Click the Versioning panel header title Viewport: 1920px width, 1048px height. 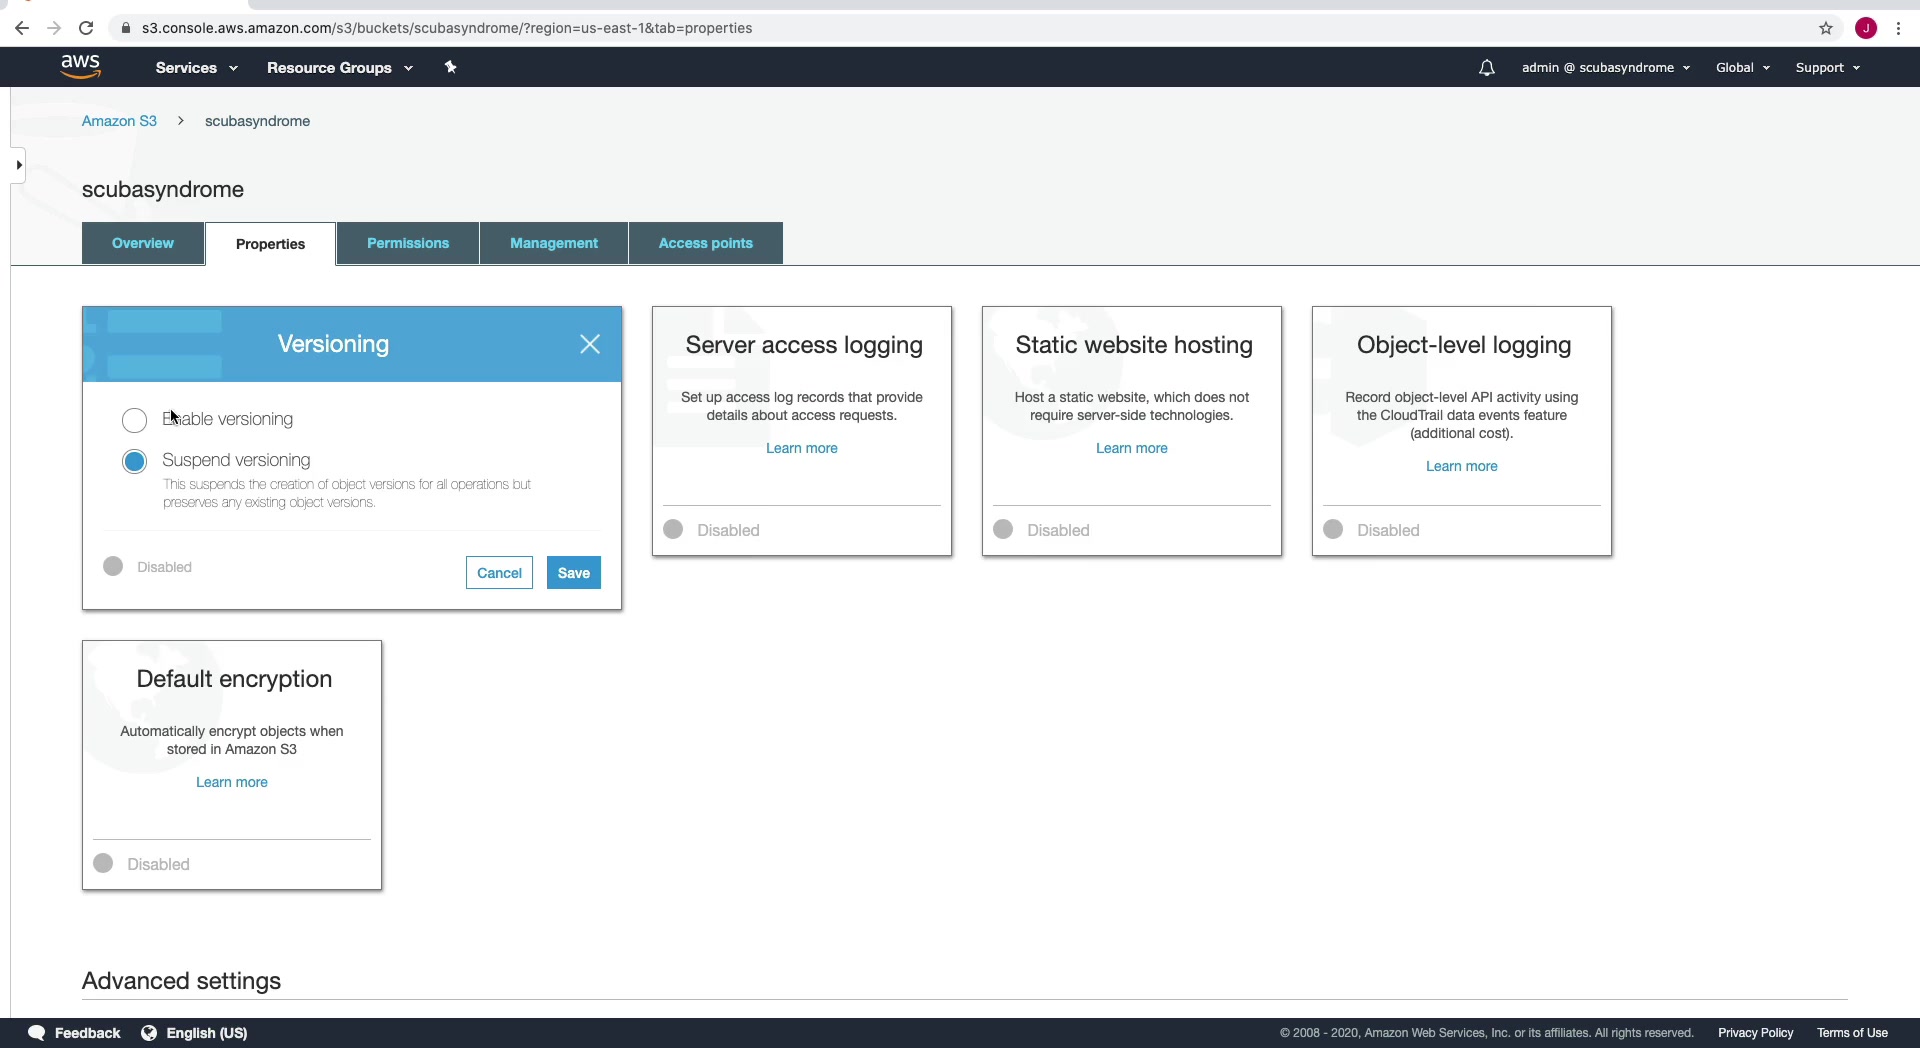[333, 344]
